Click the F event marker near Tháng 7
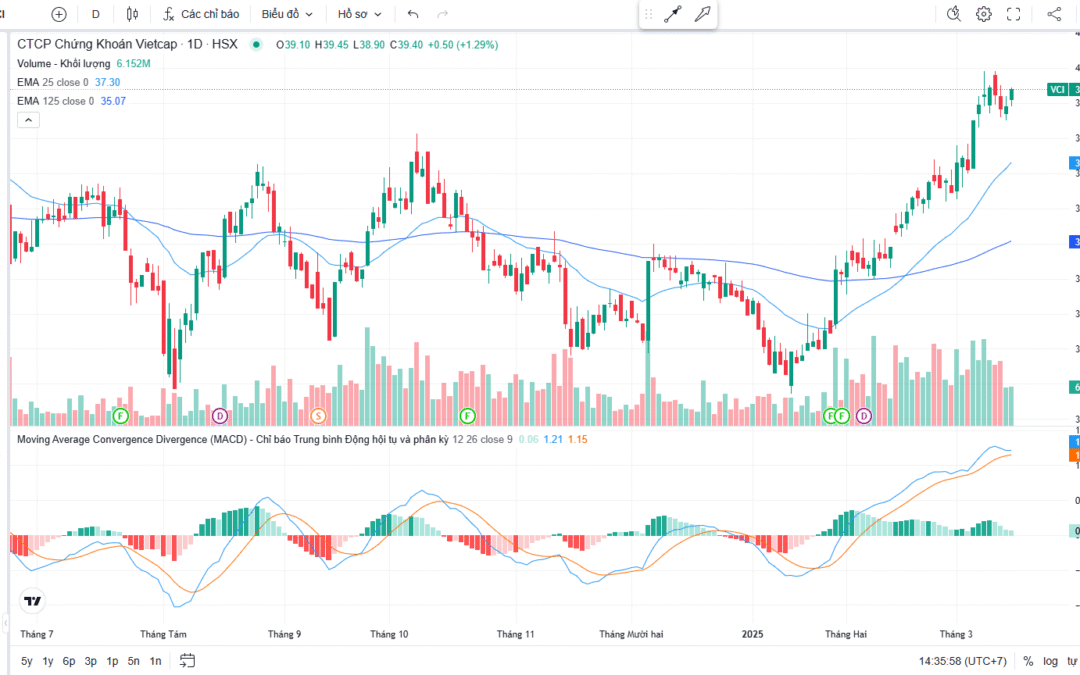This screenshot has height=675, width=1080. coord(121,415)
